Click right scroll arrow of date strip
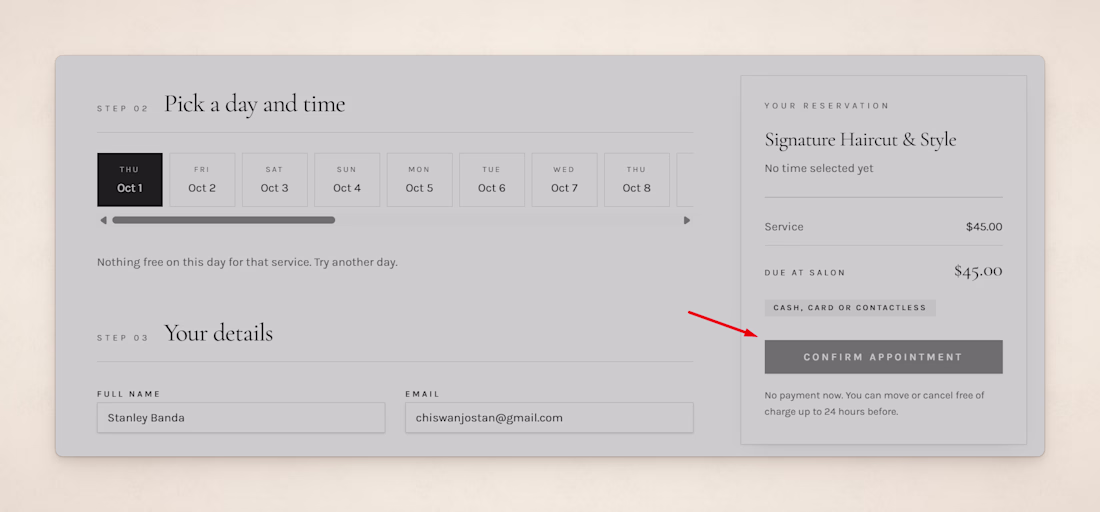The image size is (1100, 512). click(687, 220)
